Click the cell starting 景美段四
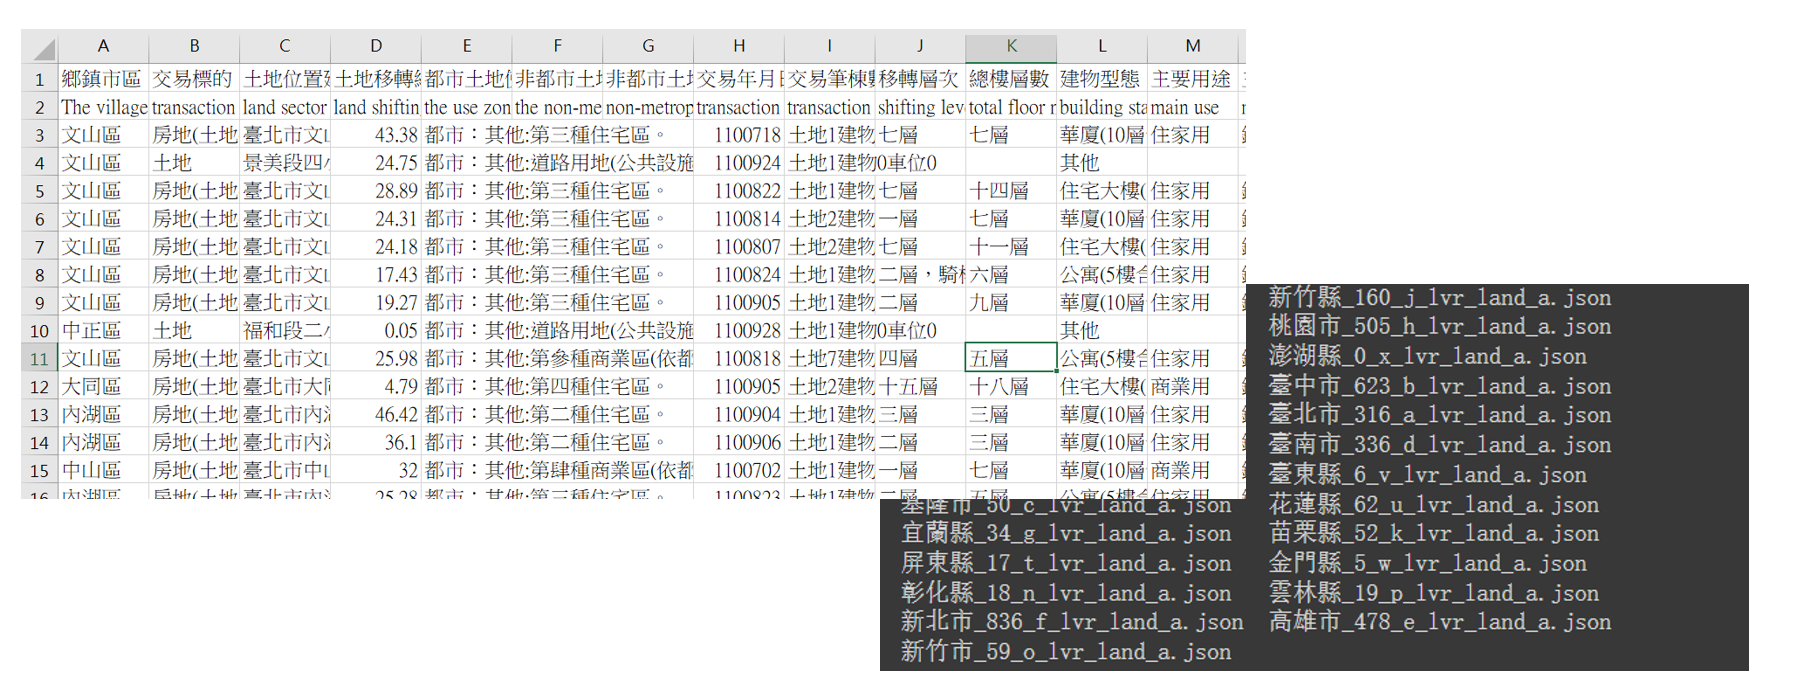1804x683 pixels. point(285,163)
